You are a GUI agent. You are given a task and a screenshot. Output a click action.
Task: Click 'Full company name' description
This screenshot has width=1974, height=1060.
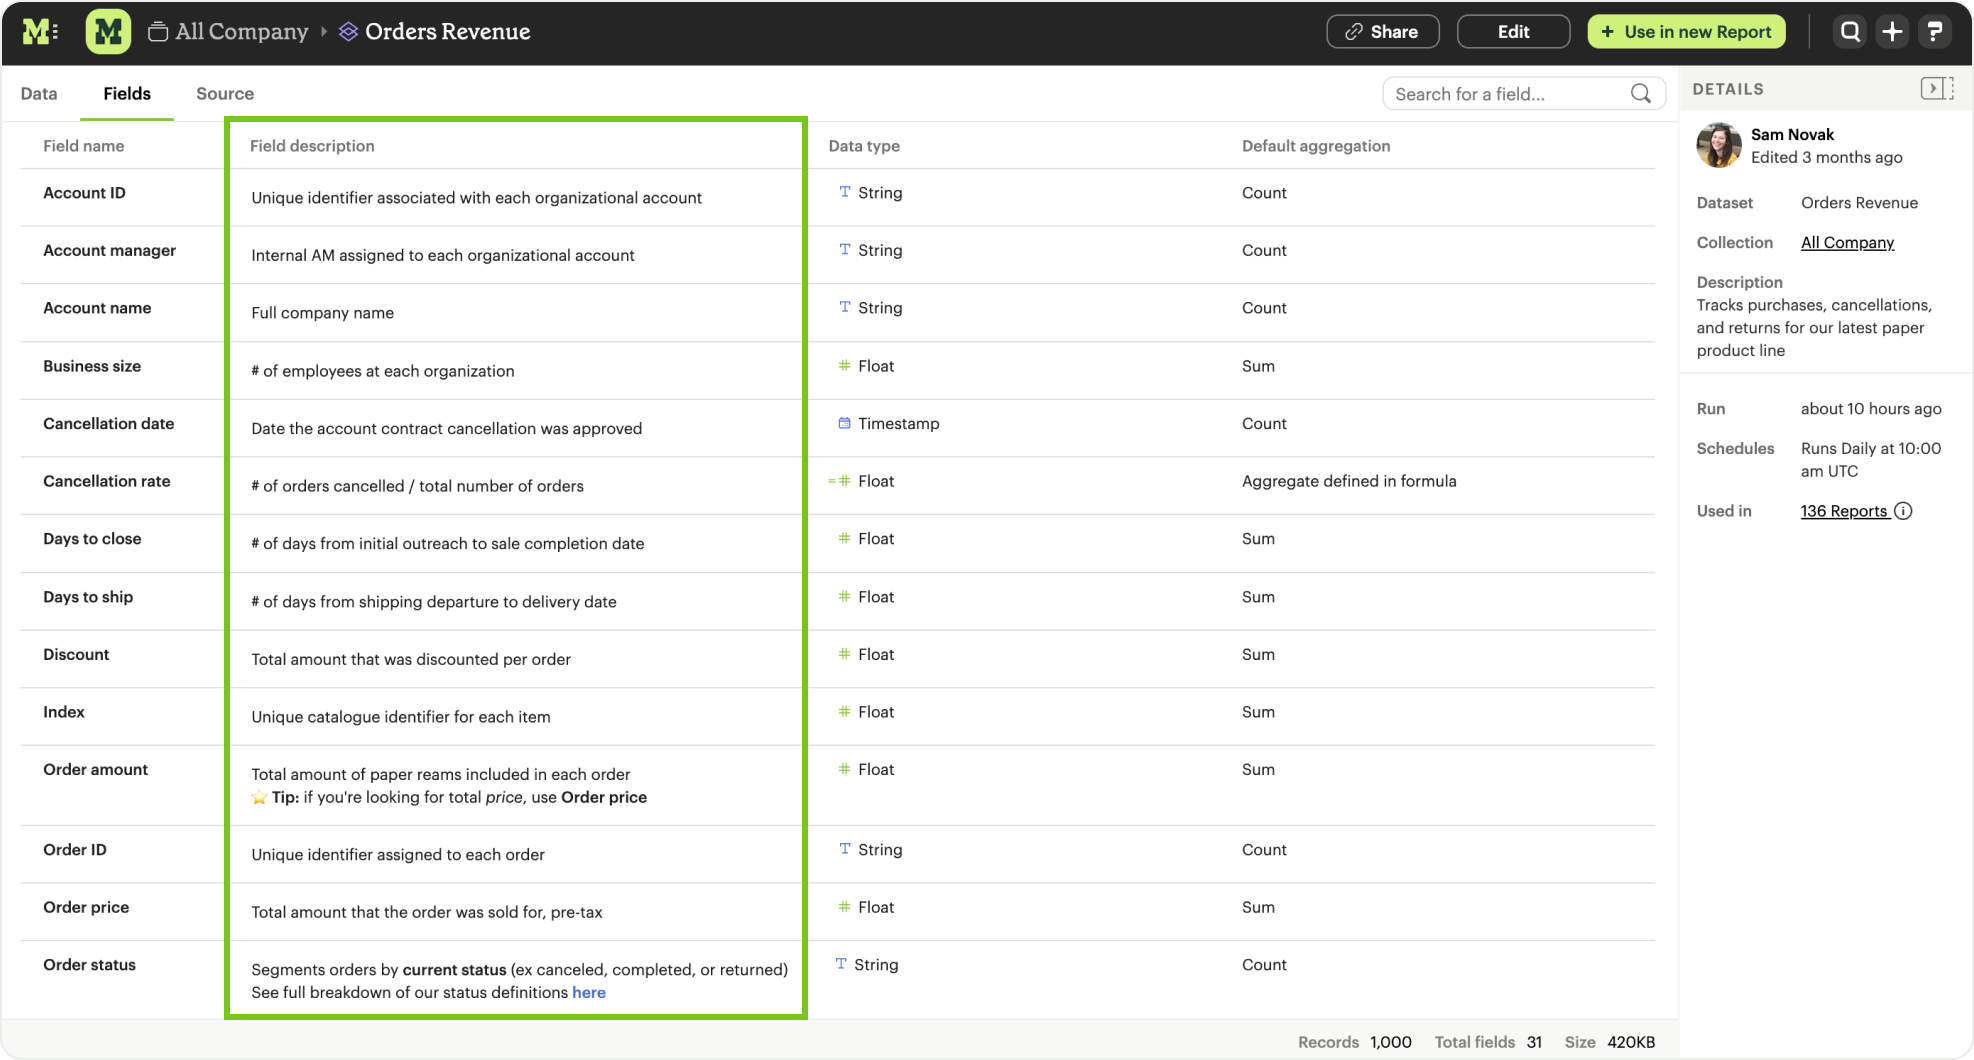click(322, 313)
